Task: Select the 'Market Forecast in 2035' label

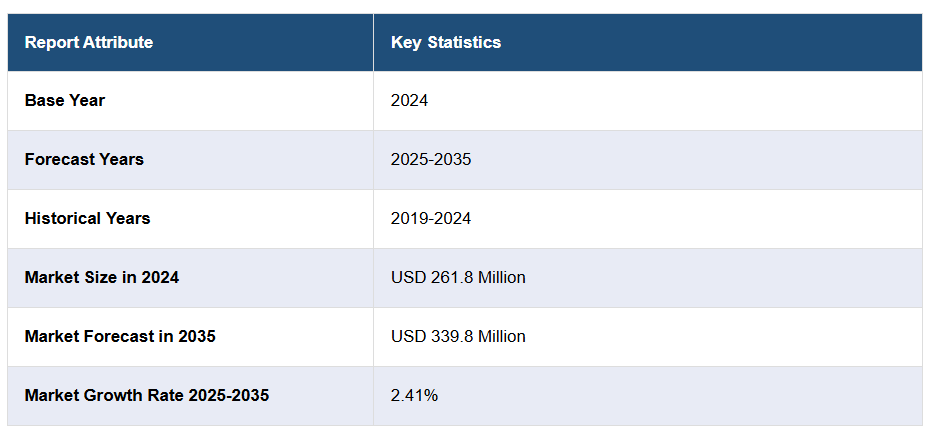Action: (x=120, y=336)
